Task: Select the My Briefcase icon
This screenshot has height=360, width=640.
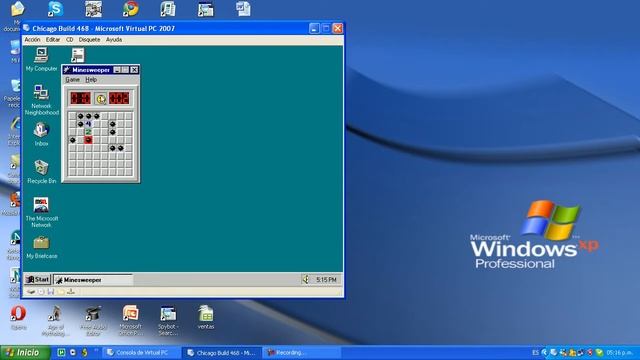Action: tap(41, 247)
